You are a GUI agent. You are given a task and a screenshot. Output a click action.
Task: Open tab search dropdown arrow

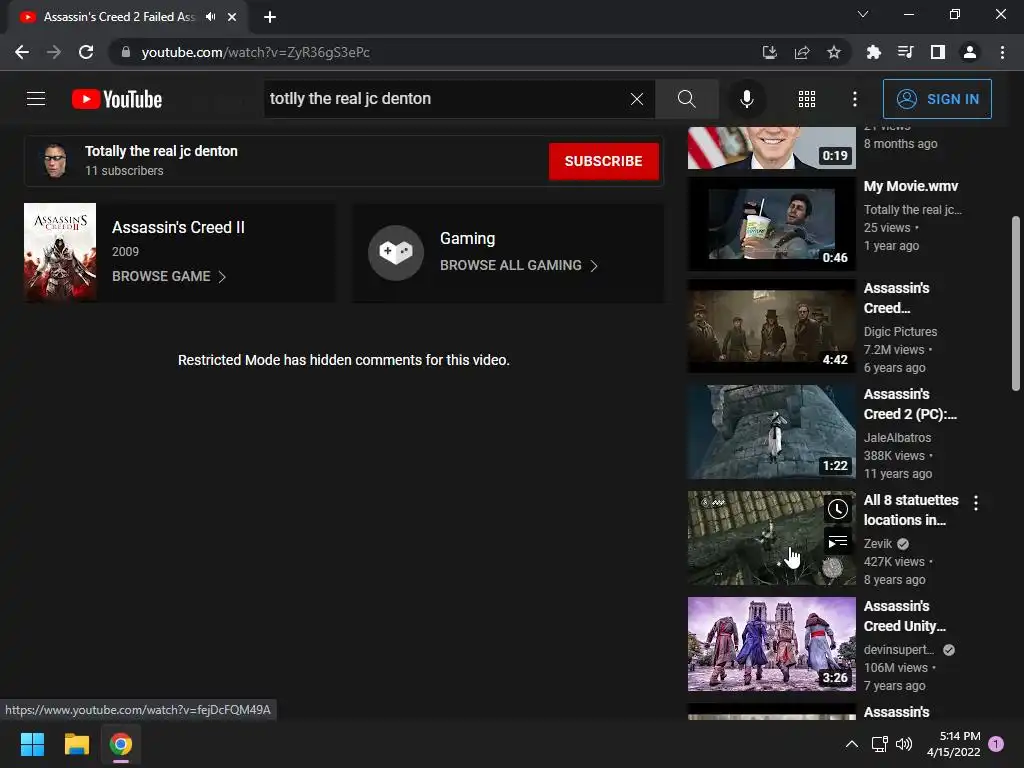[x=863, y=14]
